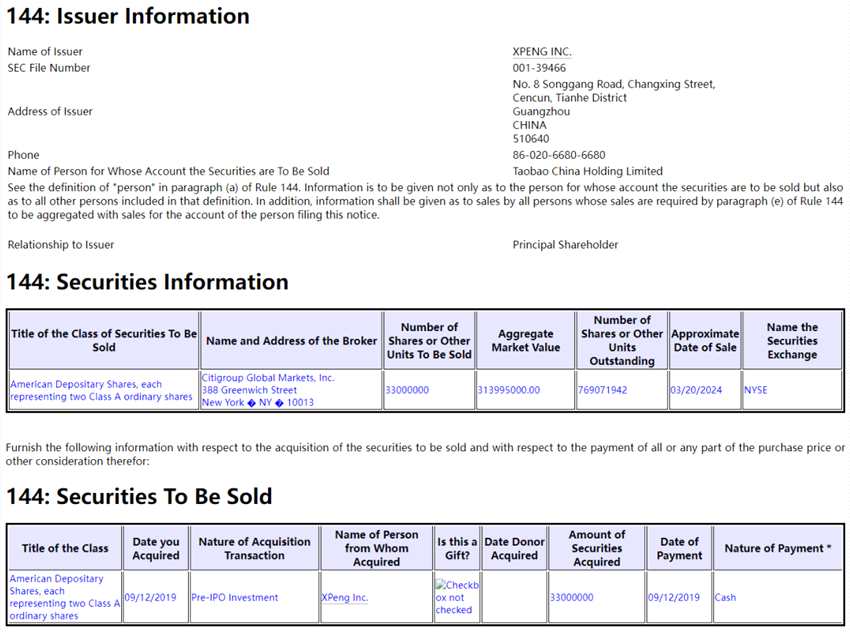850x632 pixels.
Task: Click the 'Checkbox not checked' gift image
Action: click(457, 596)
